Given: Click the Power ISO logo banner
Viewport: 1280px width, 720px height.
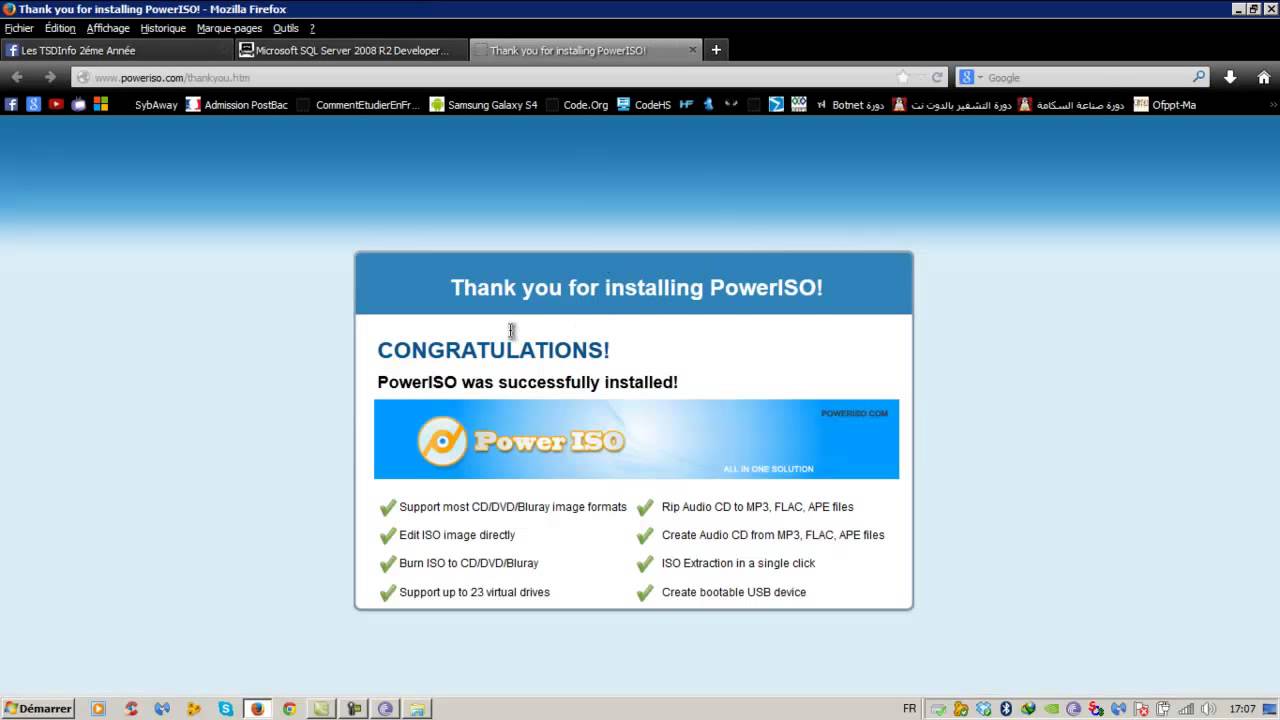Looking at the screenshot, I should (x=636, y=439).
